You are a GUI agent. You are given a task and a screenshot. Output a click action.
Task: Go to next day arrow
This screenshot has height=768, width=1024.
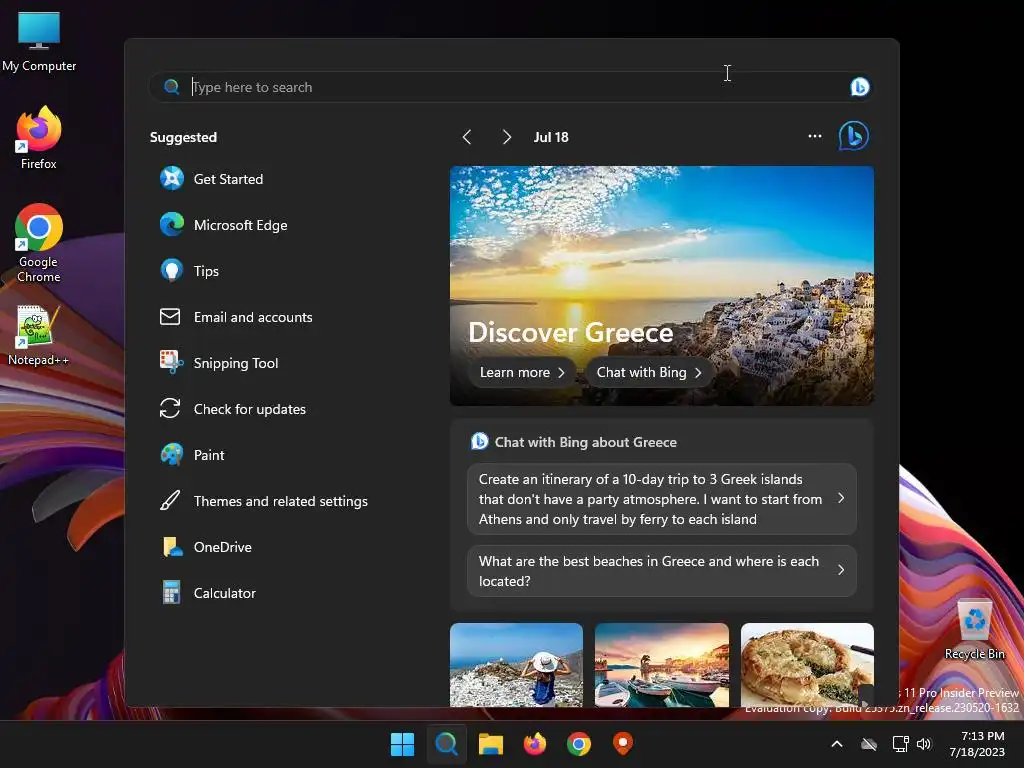coord(506,136)
